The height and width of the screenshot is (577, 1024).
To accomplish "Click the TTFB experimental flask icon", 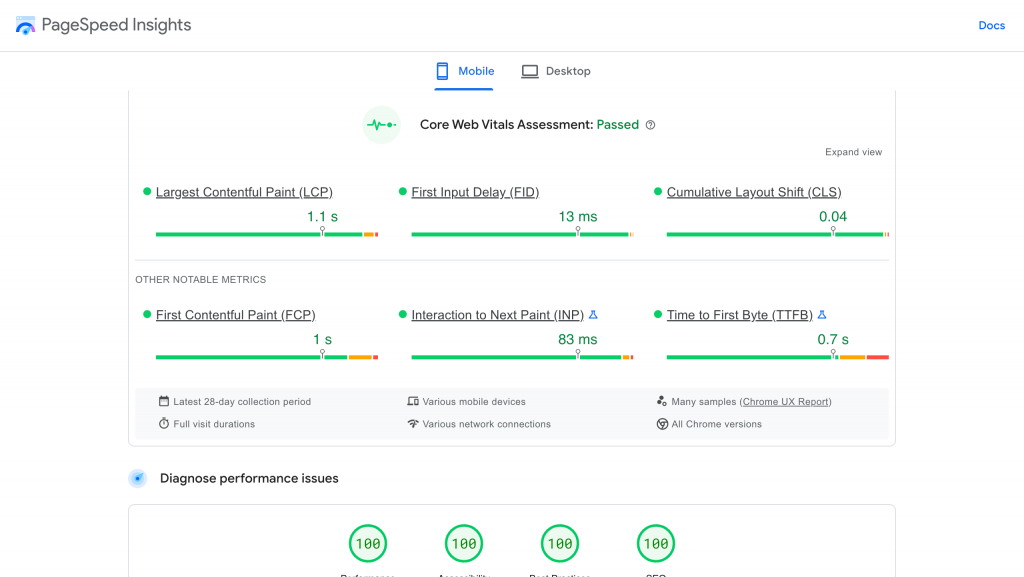I will (x=822, y=315).
